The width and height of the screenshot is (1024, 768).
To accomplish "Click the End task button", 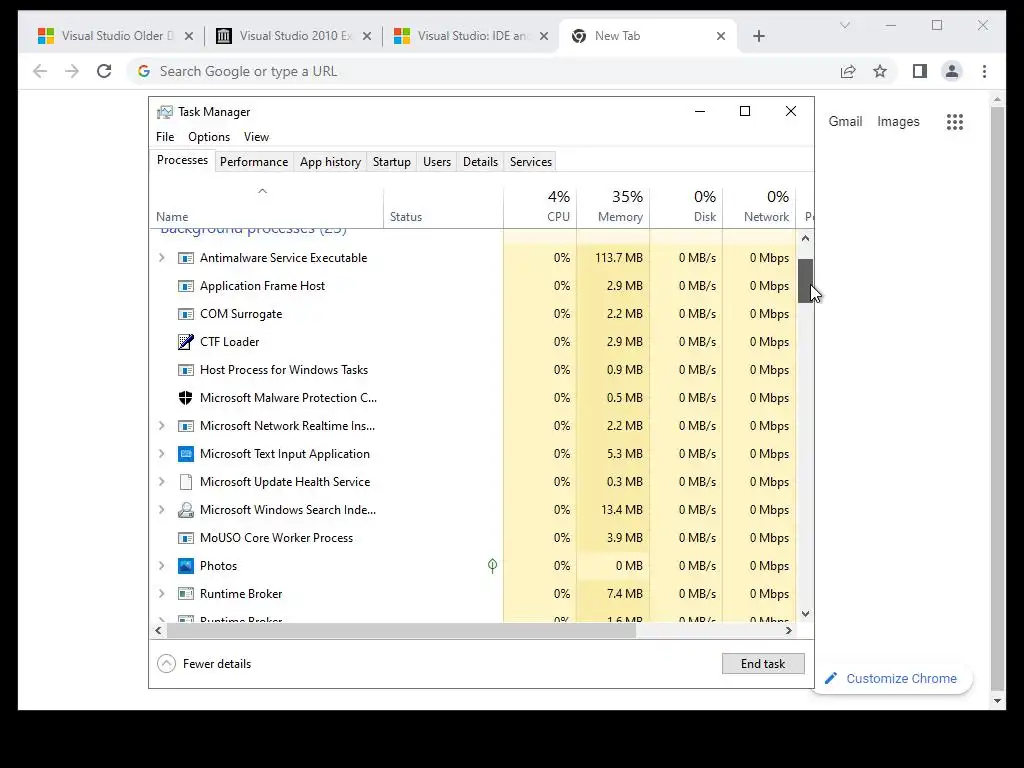I will [x=763, y=664].
